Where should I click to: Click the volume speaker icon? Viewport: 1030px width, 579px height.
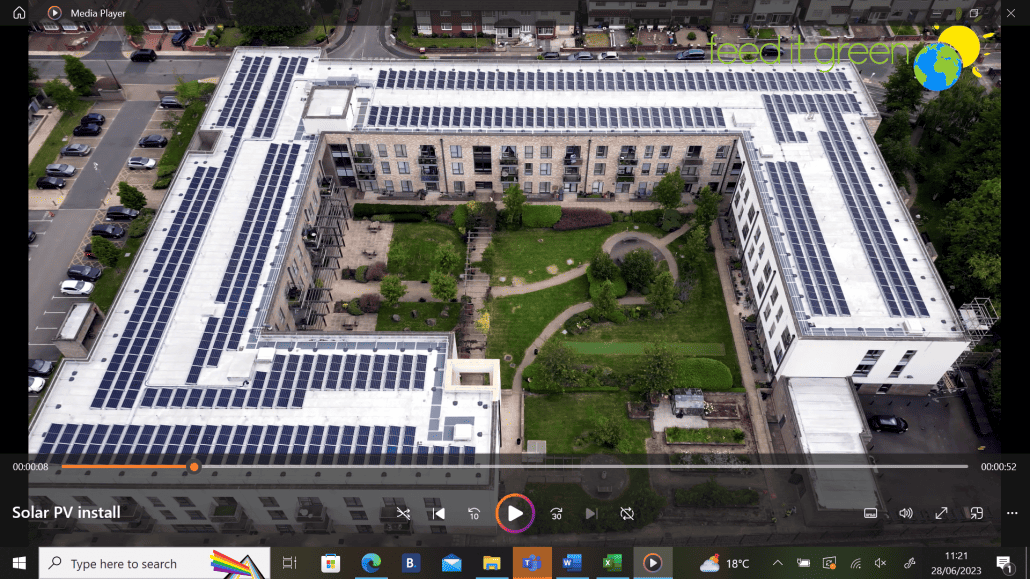(905, 513)
